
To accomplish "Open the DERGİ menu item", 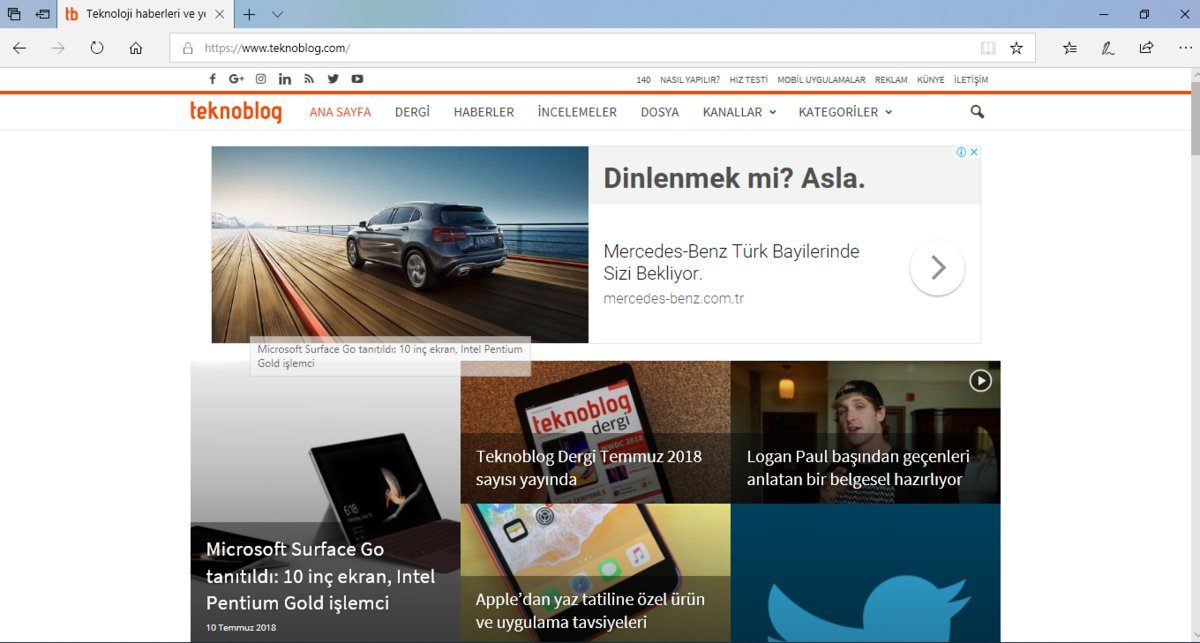I will [x=412, y=112].
